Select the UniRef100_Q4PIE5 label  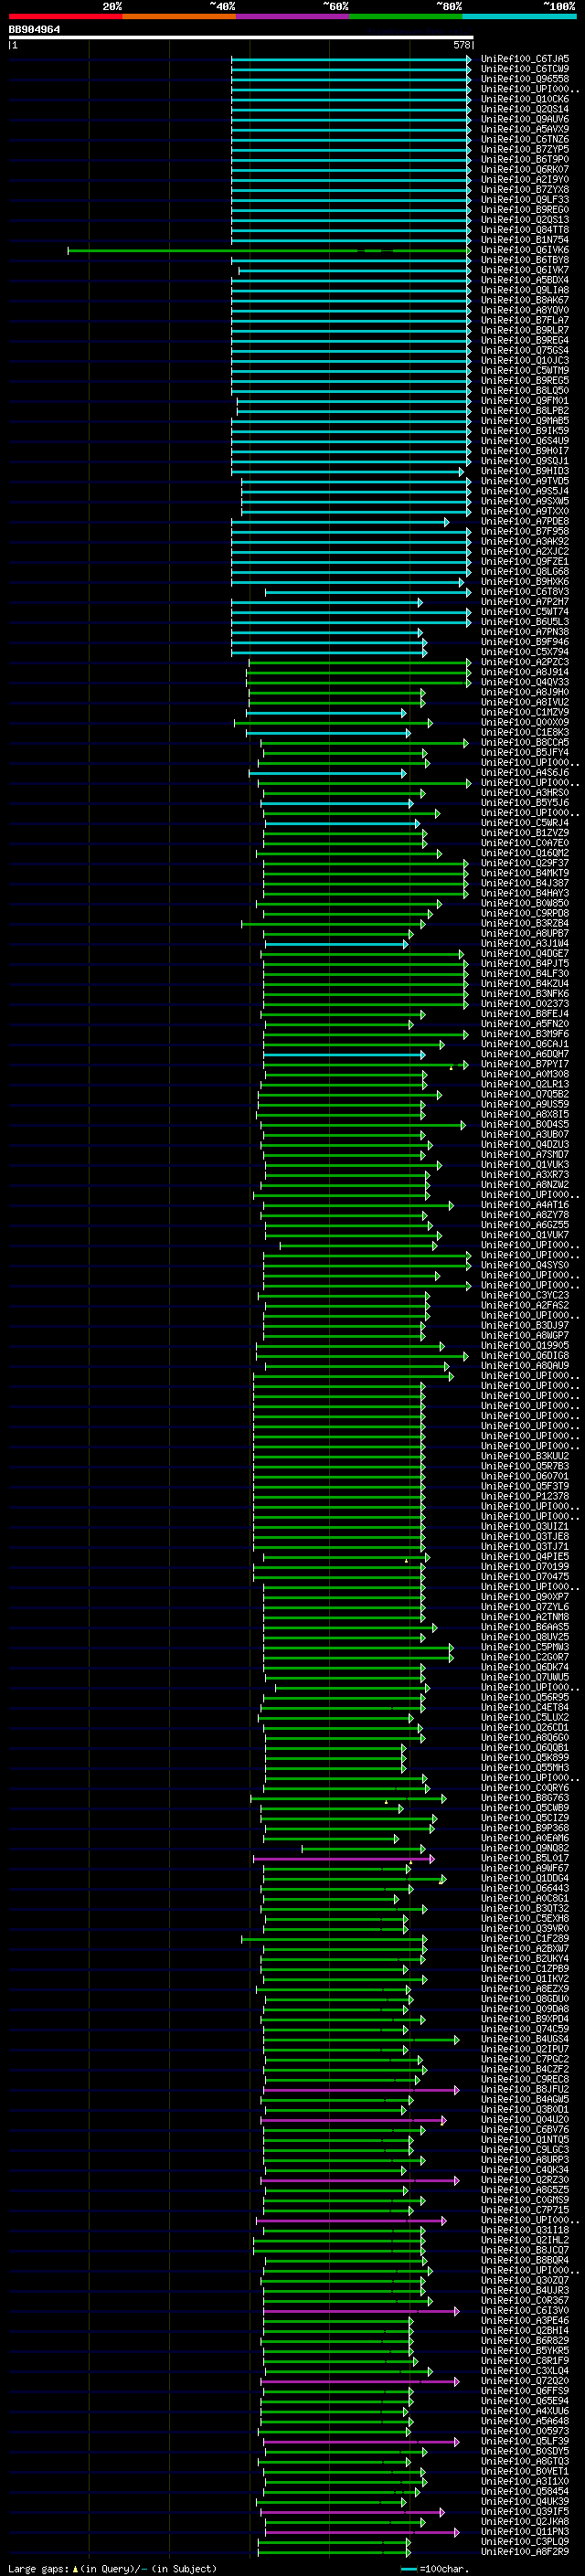525,1556
